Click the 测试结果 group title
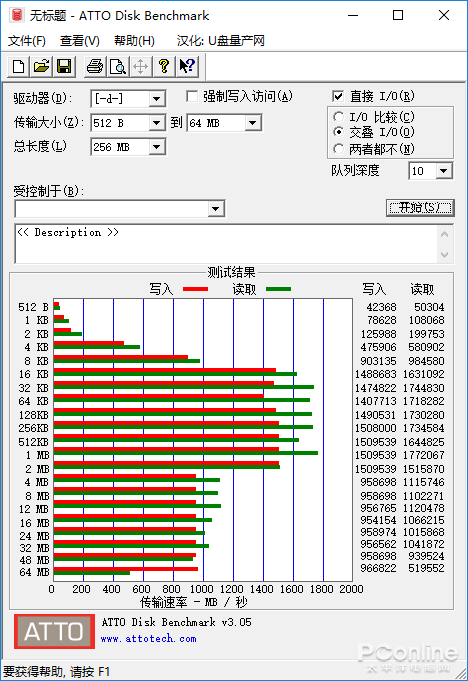This screenshot has width=468, height=681. [231, 273]
